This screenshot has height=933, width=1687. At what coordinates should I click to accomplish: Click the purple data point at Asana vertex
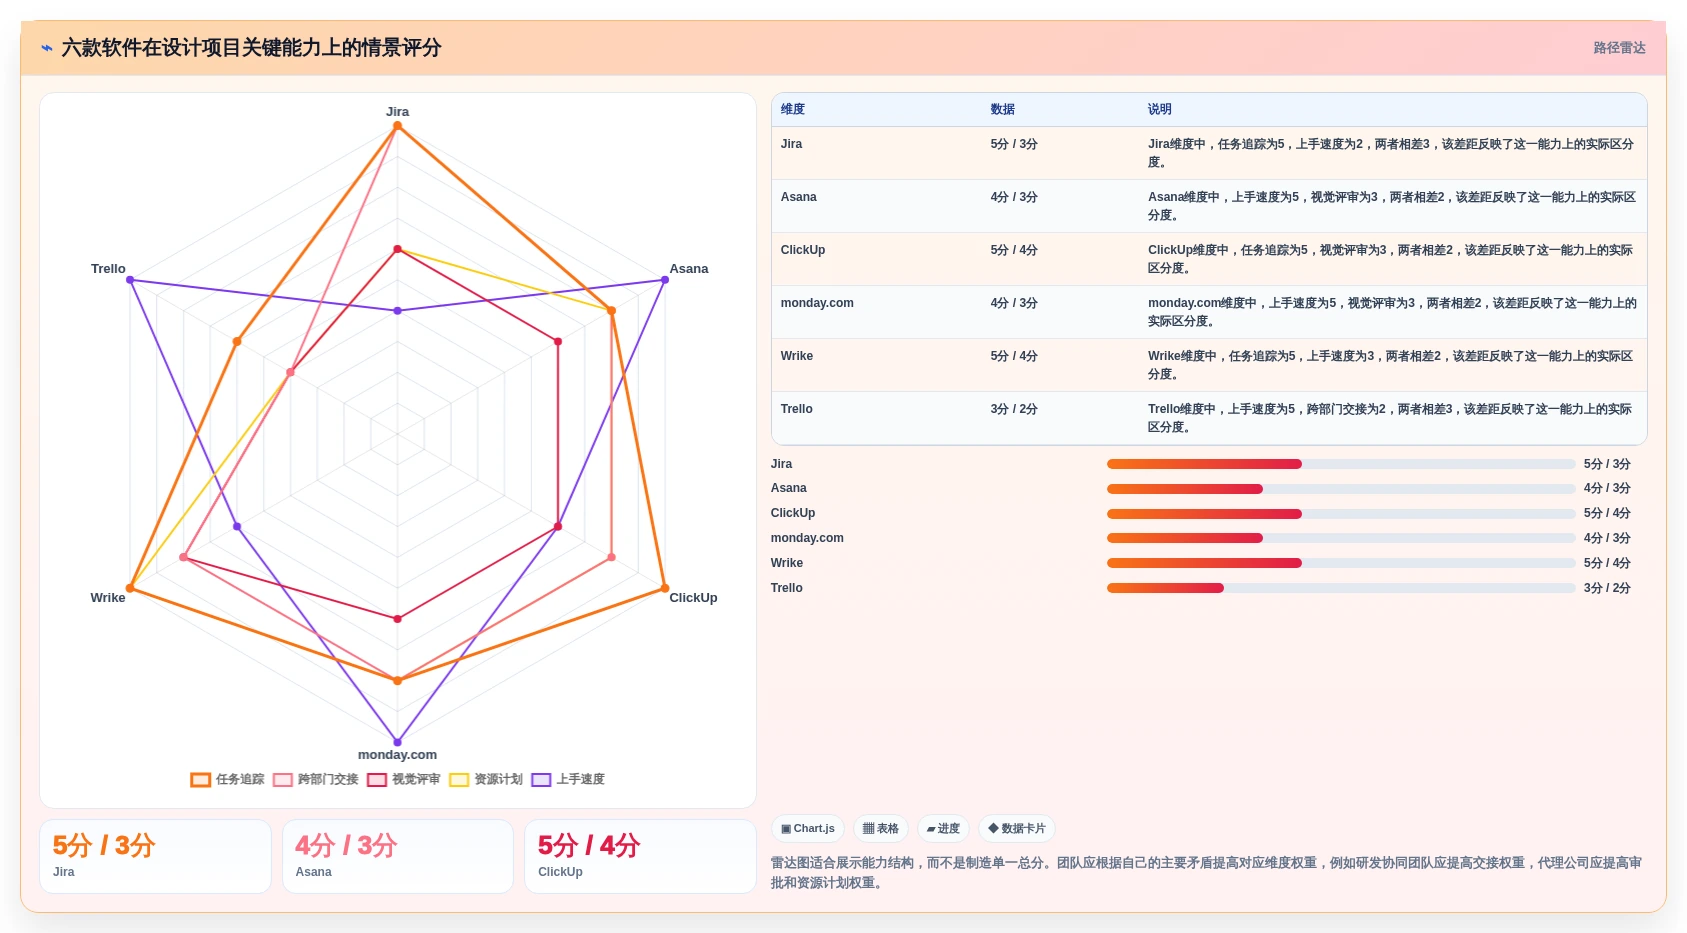tap(665, 280)
